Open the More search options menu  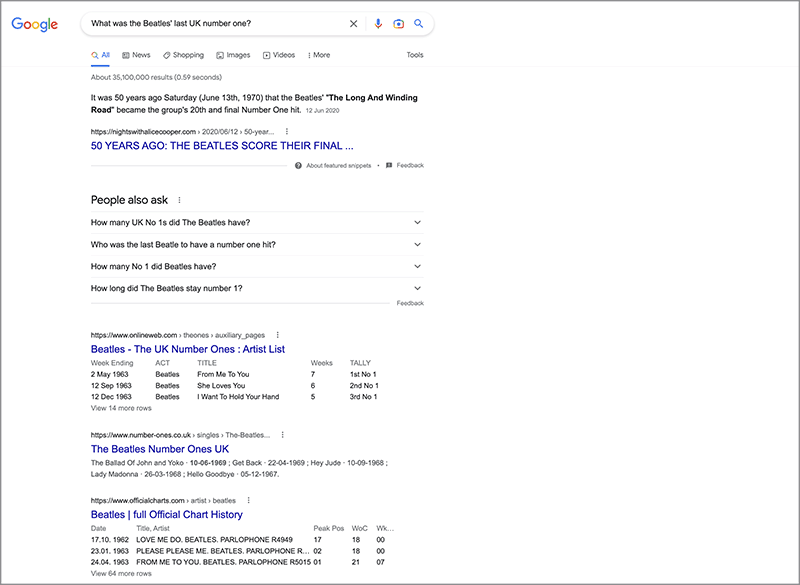pos(319,55)
